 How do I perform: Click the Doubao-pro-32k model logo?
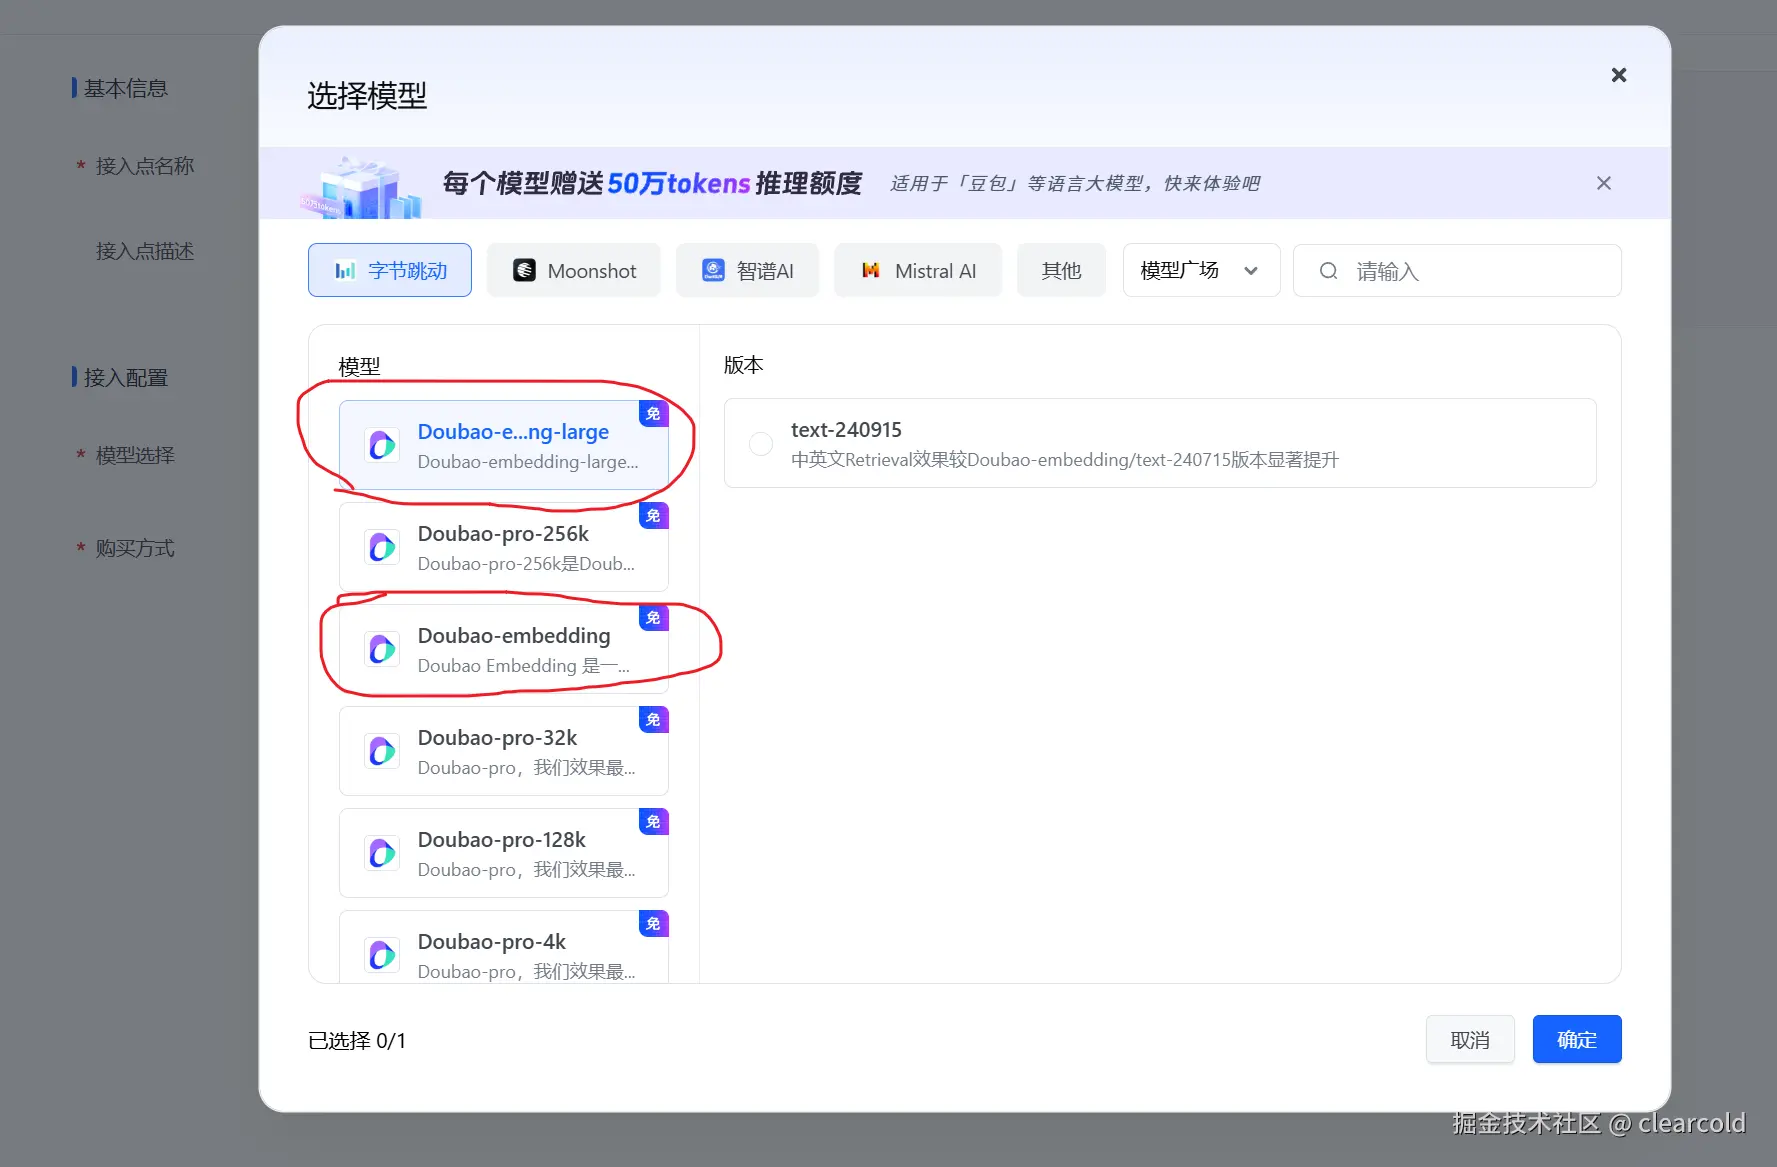pyautogui.click(x=382, y=752)
